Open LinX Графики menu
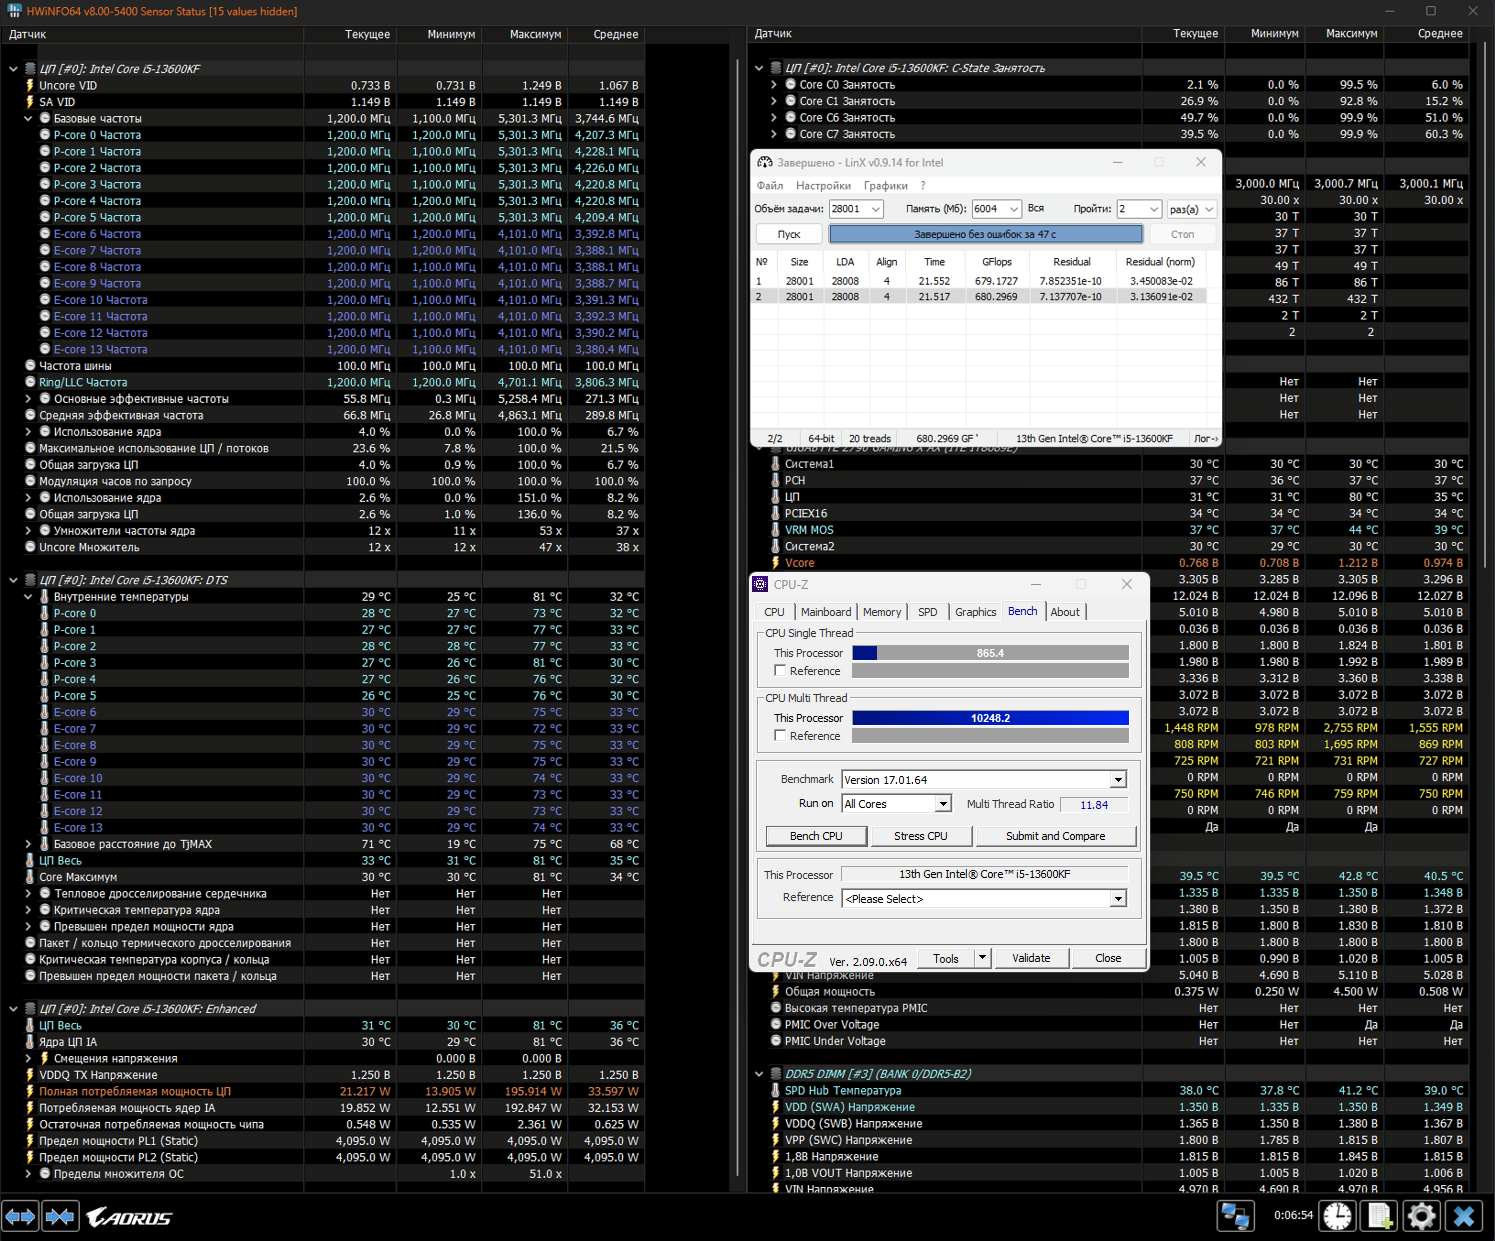This screenshot has height=1241, width=1495. pos(886,186)
